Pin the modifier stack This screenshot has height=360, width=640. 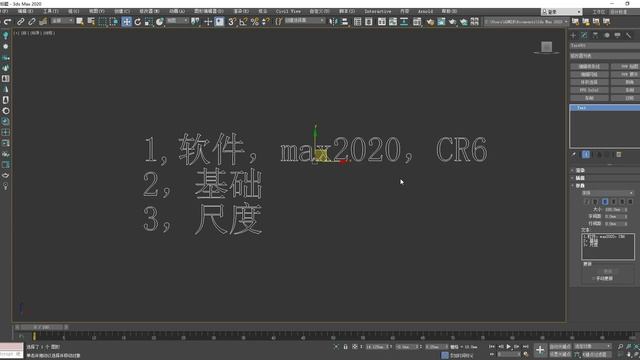tap(574, 155)
